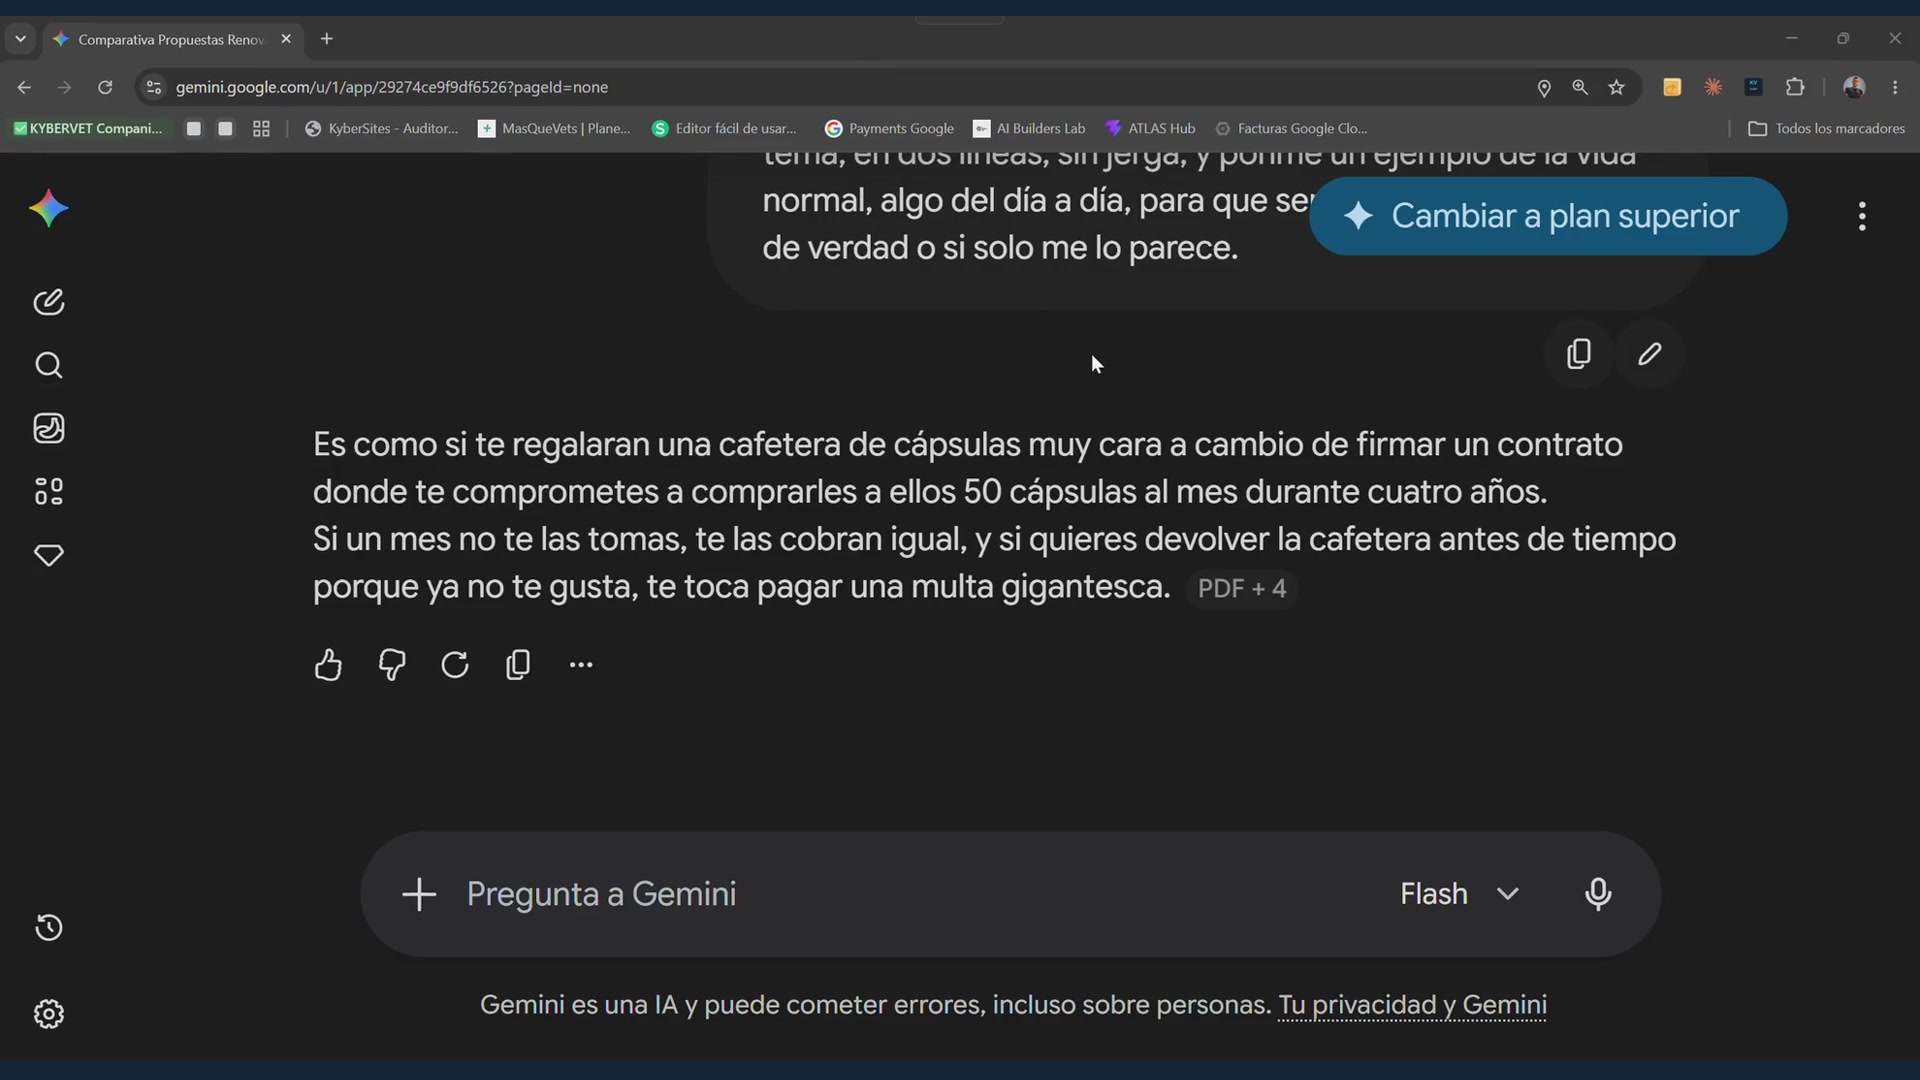Screen dimensions: 1920x1080
Task: Click the Claude starburst extension icon
Action: pyautogui.click(x=1713, y=87)
